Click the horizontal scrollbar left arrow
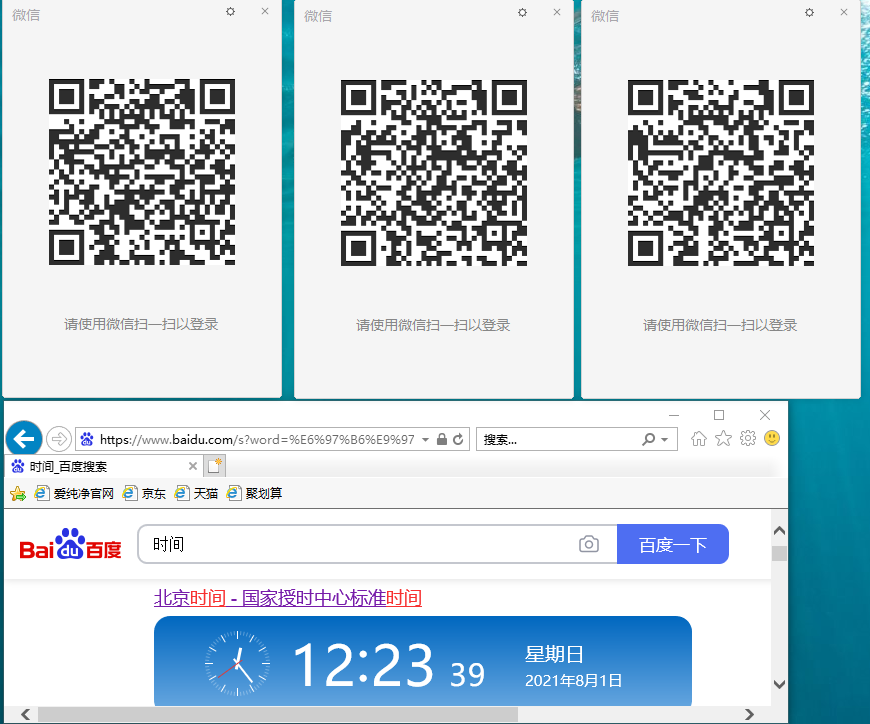This screenshot has height=724, width=870. pyautogui.click(x=26, y=714)
